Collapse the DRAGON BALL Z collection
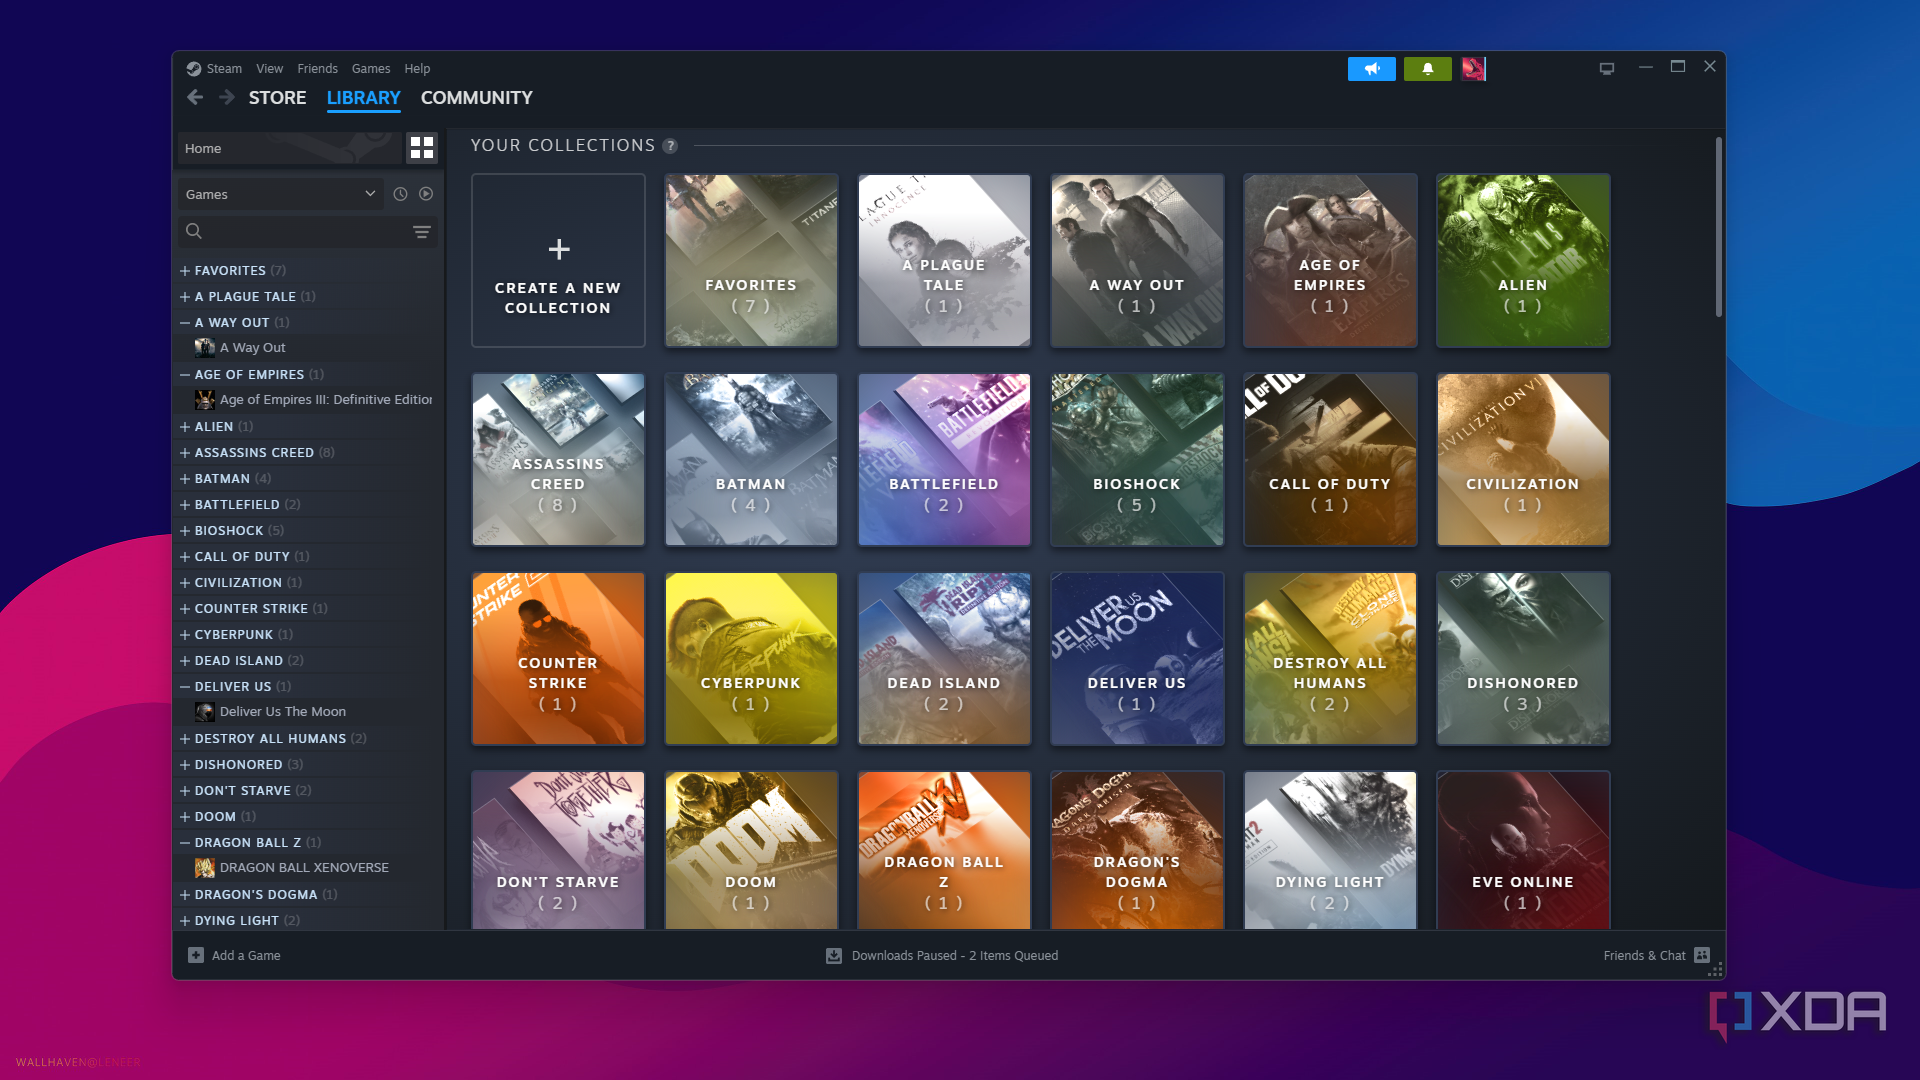 (x=185, y=843)
